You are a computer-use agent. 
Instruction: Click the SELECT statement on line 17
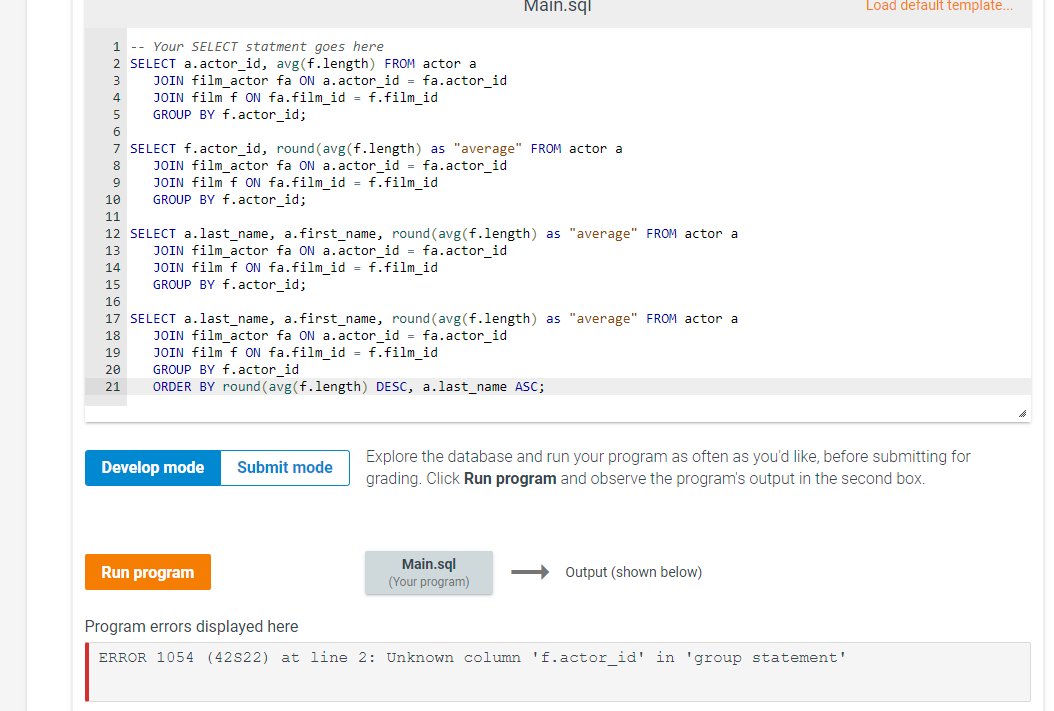434,319
